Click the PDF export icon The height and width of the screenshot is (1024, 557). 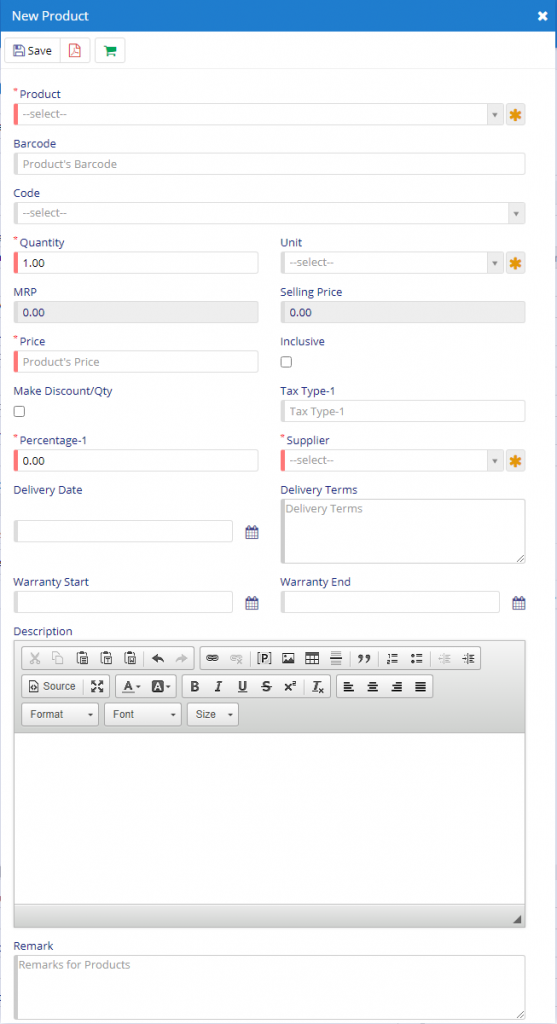point(75,50)
